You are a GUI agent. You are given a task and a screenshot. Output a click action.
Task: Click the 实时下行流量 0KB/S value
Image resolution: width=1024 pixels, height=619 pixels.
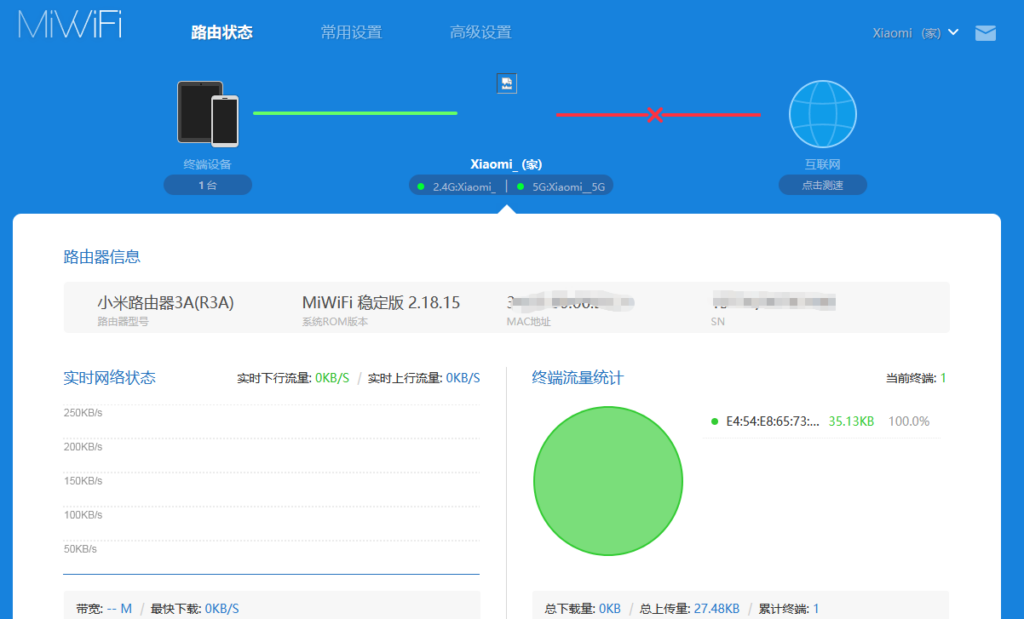click(332, 378)
